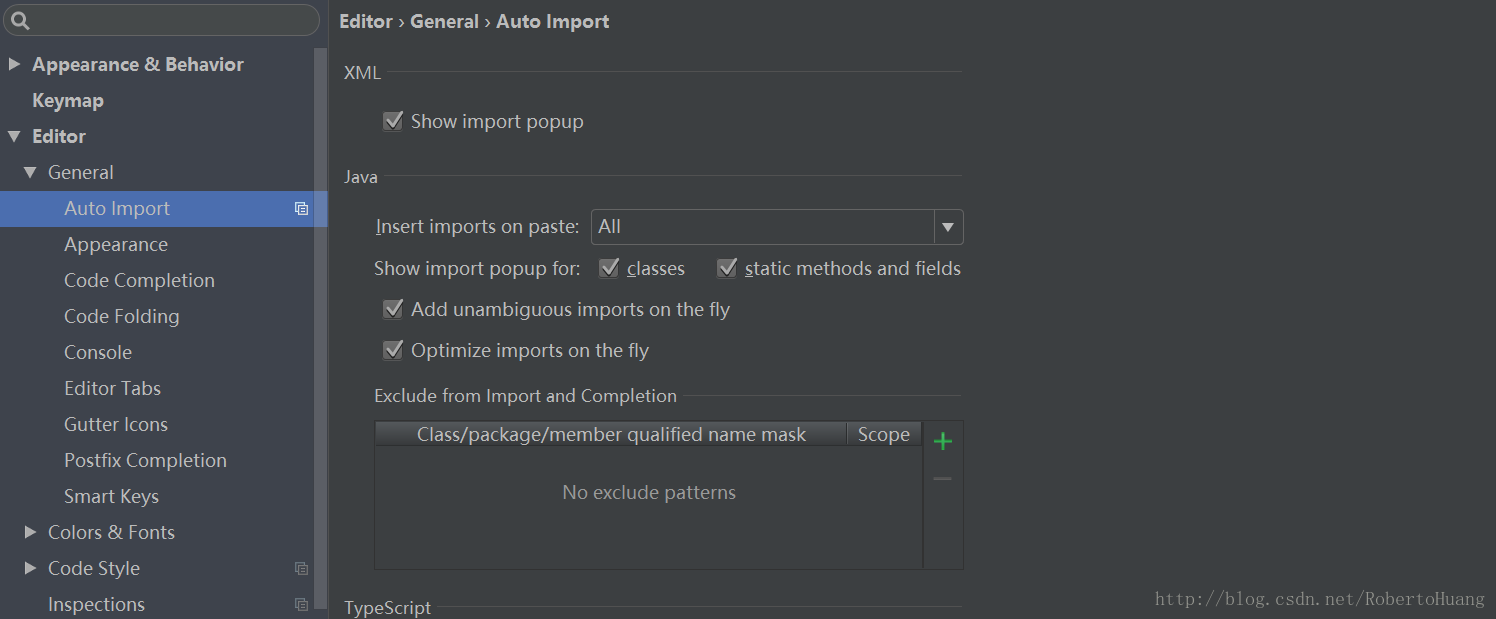
Task: Disable Optimize imports on the fly
Action: pyautogui.click(x=393, y=351)
